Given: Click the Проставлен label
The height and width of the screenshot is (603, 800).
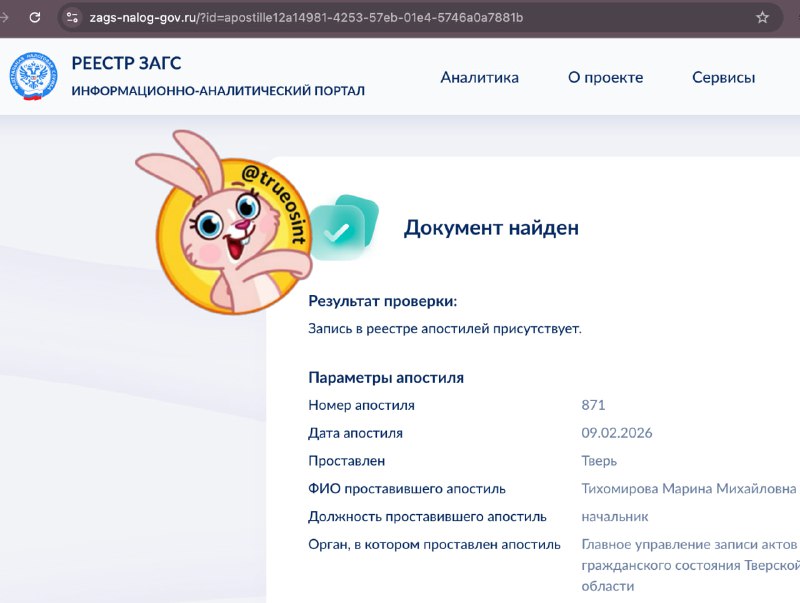Looking at the screenshot, I should pyautogui.click(x=346, y=461).
